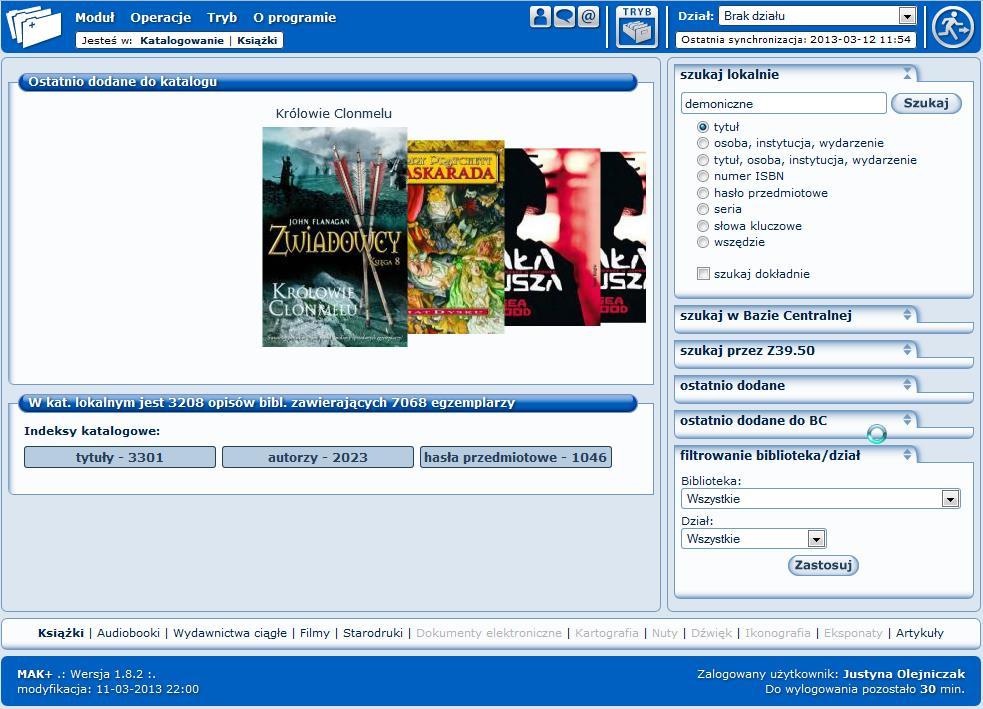Collapse the szukaj lokalnie panel arrow
This screenshot has width=983, height=709.
(x=907, y=74)
